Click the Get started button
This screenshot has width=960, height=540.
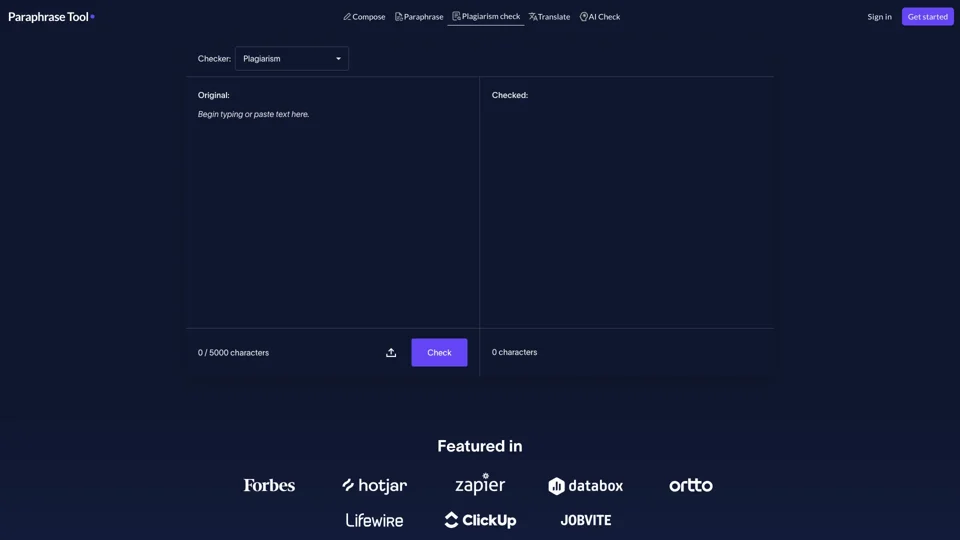click(x=928, y=17)
